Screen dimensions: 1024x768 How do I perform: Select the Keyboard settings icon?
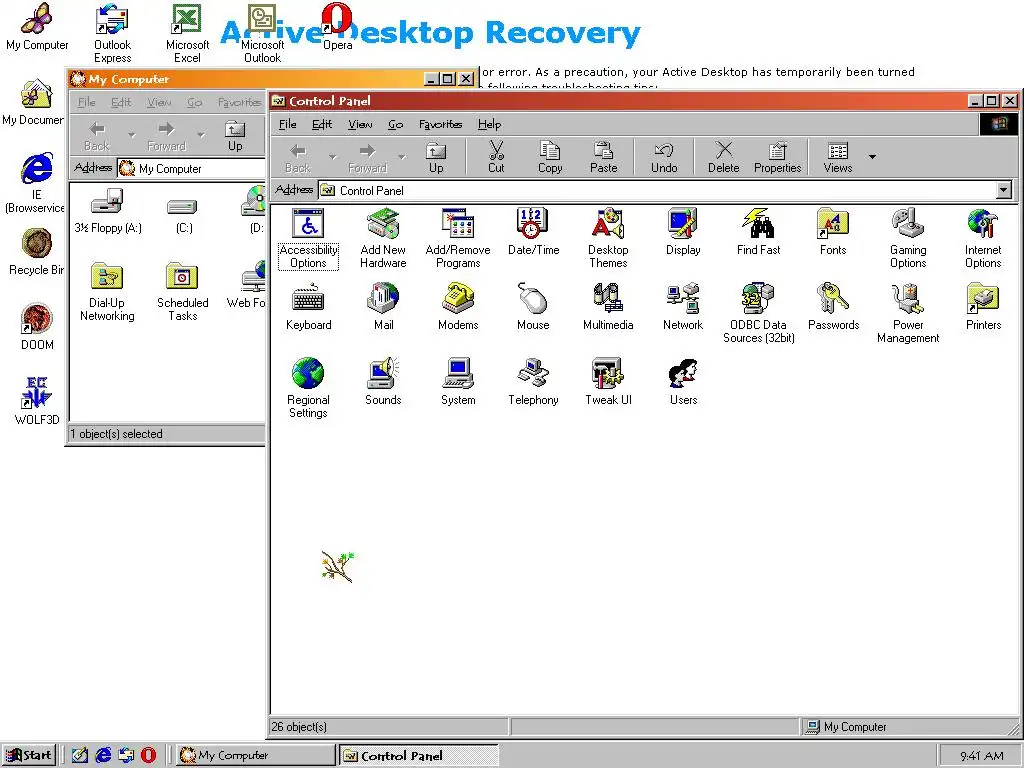point(308,307)
